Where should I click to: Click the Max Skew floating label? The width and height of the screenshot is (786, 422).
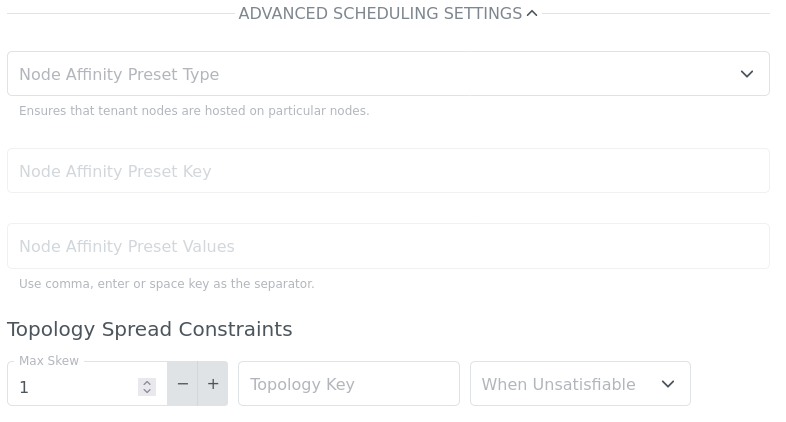[48, 361]
